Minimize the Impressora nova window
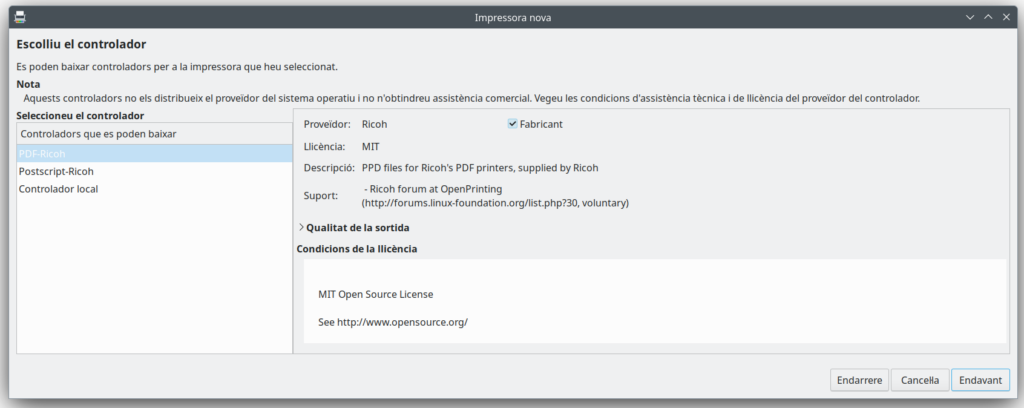The image size is (1024, 408). pos(969,17)
